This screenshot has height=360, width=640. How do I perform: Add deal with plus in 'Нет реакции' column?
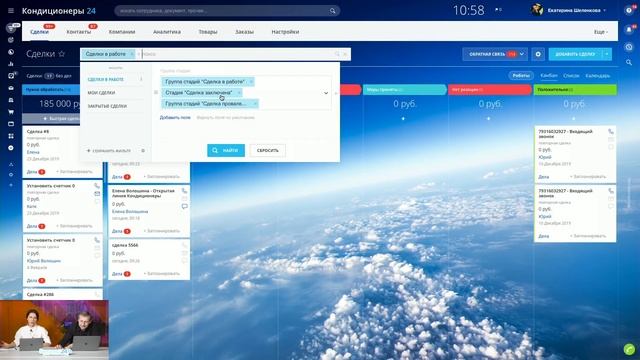tap(489, 118)
